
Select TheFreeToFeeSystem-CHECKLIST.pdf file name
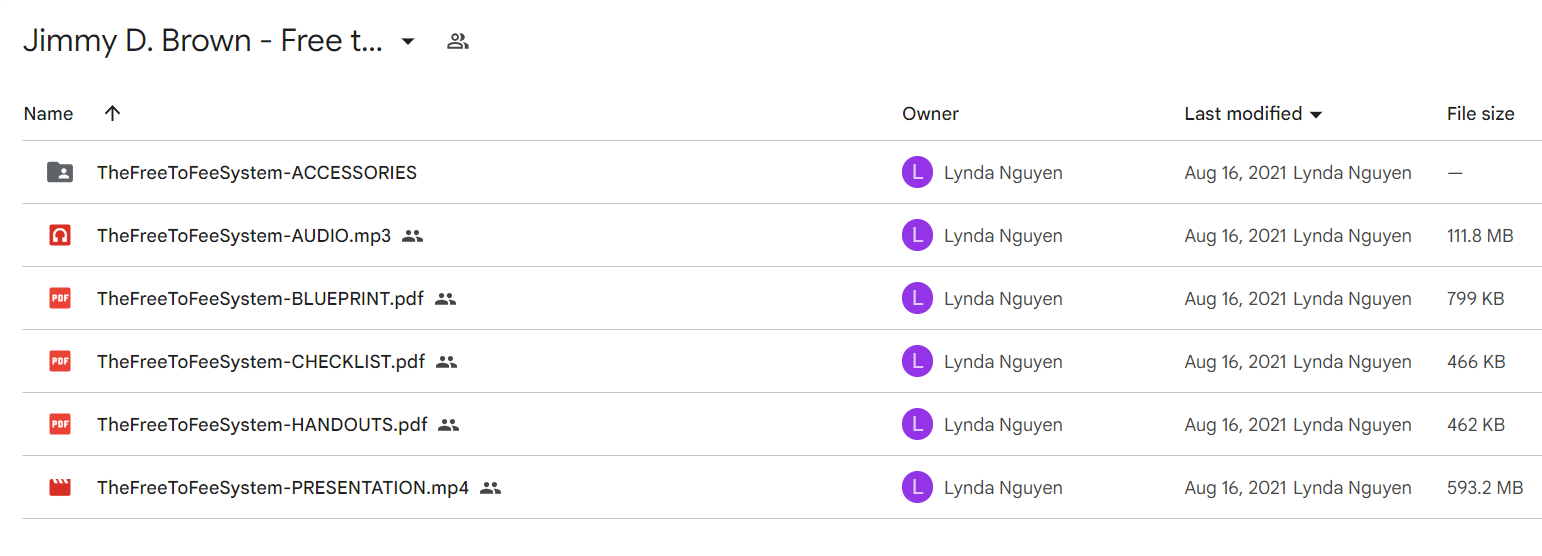click(261, 362)
